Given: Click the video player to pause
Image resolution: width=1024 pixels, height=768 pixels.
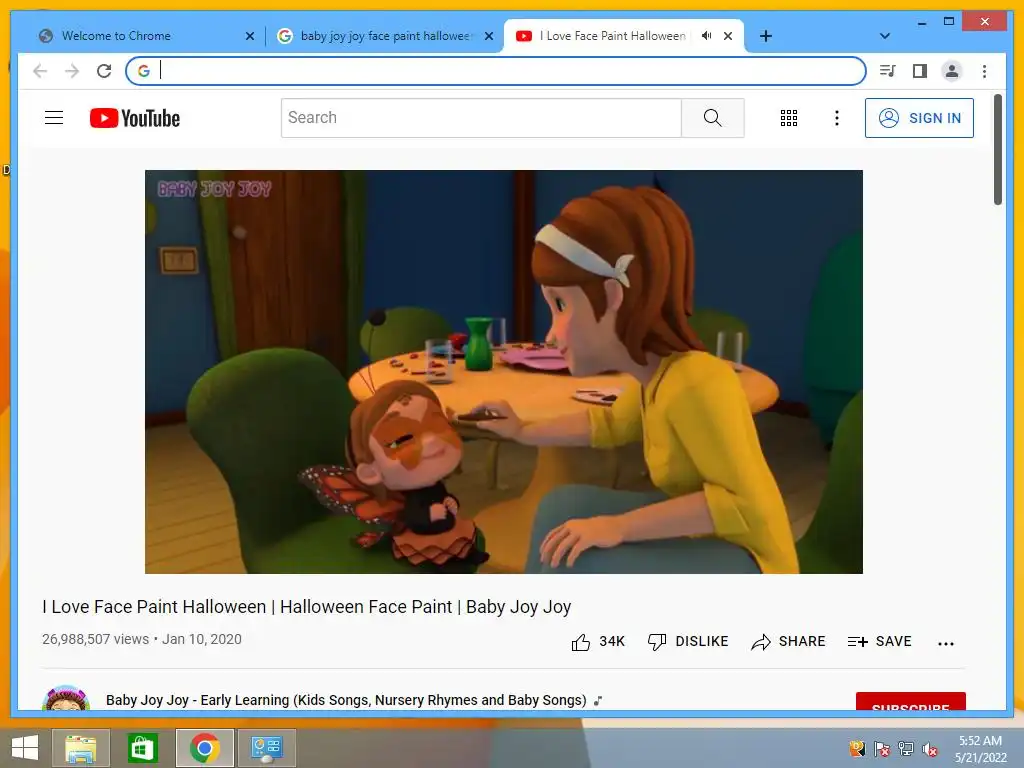Looking at the screenshot, I should [504, 372].
